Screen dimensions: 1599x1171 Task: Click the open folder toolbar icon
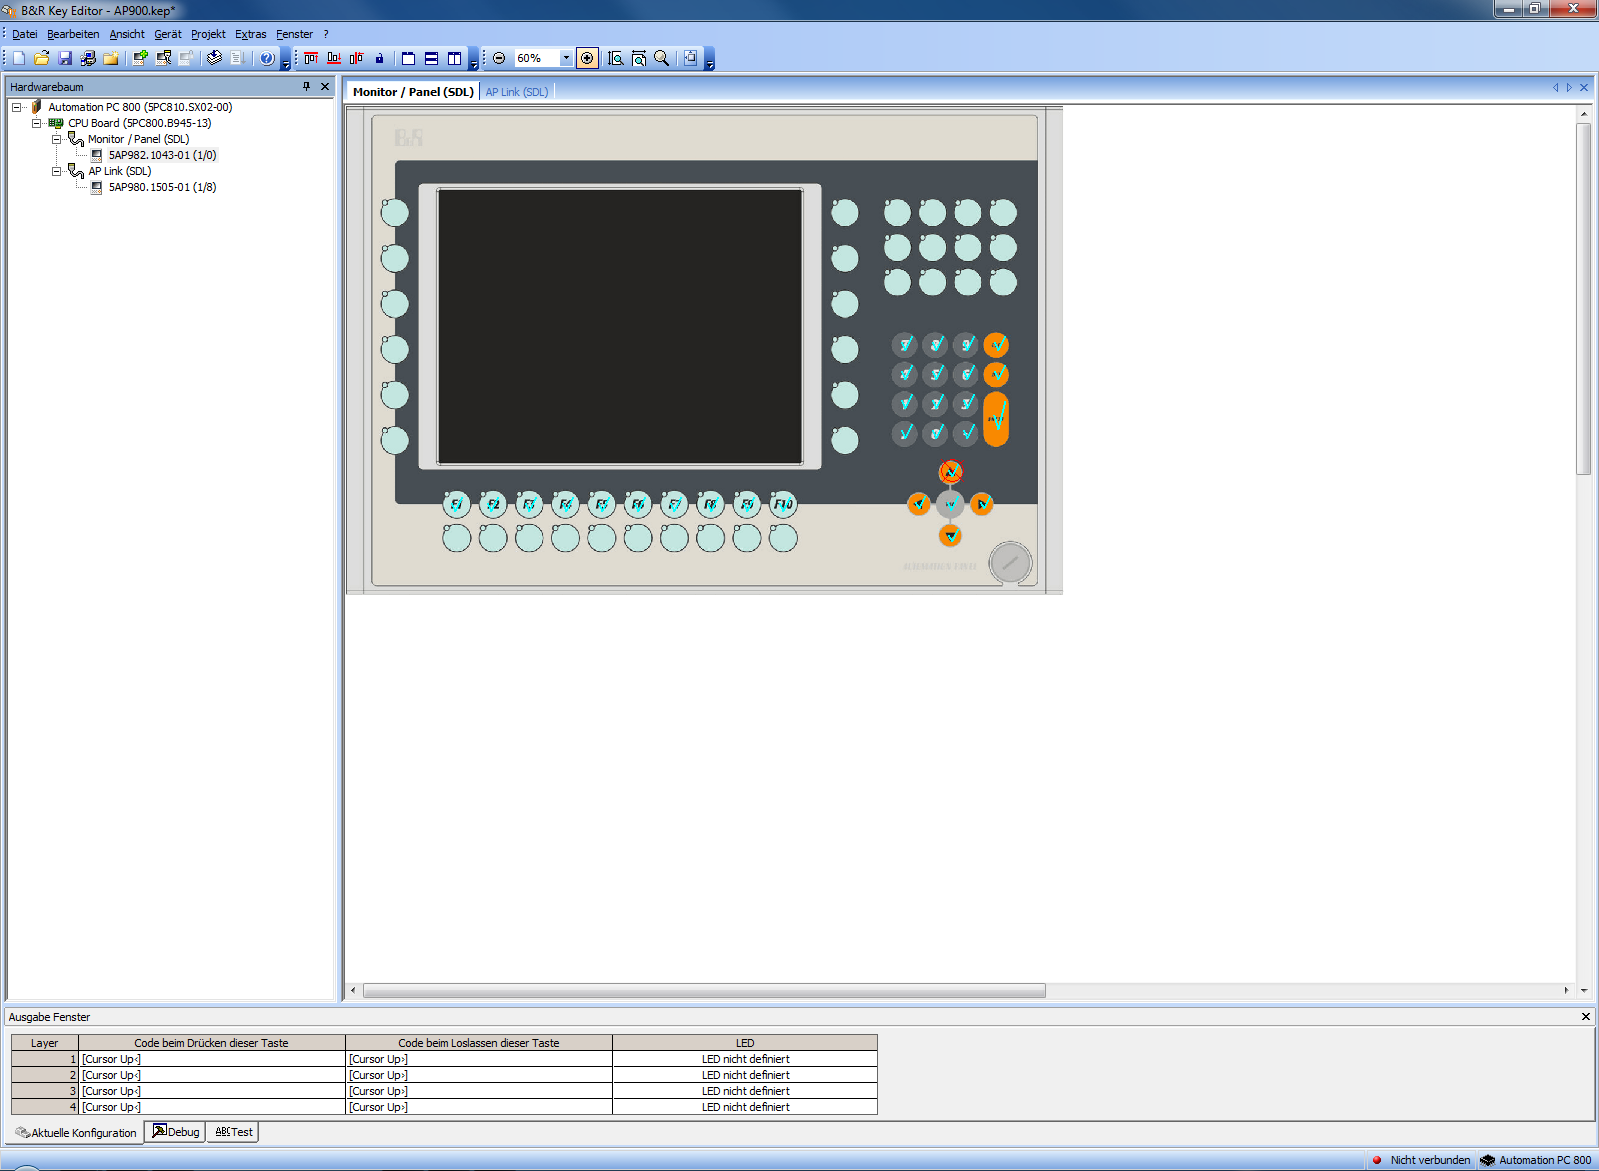coord(42,58)
